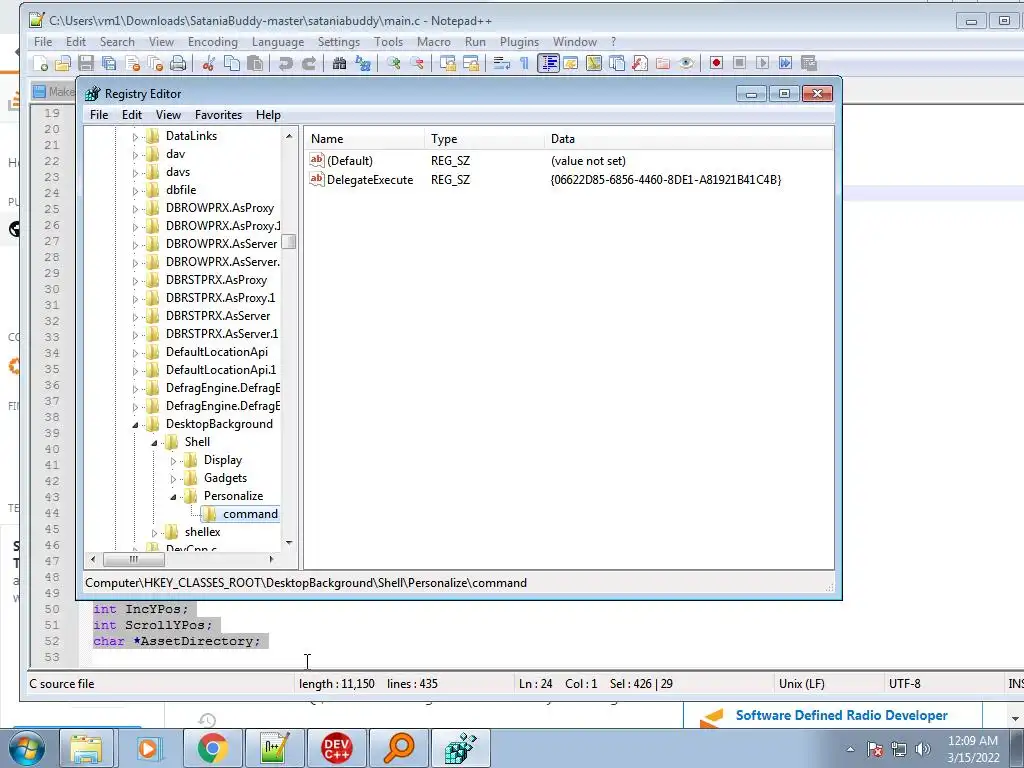Open Notepad++ Plugins menu

[x=519, y=42]
